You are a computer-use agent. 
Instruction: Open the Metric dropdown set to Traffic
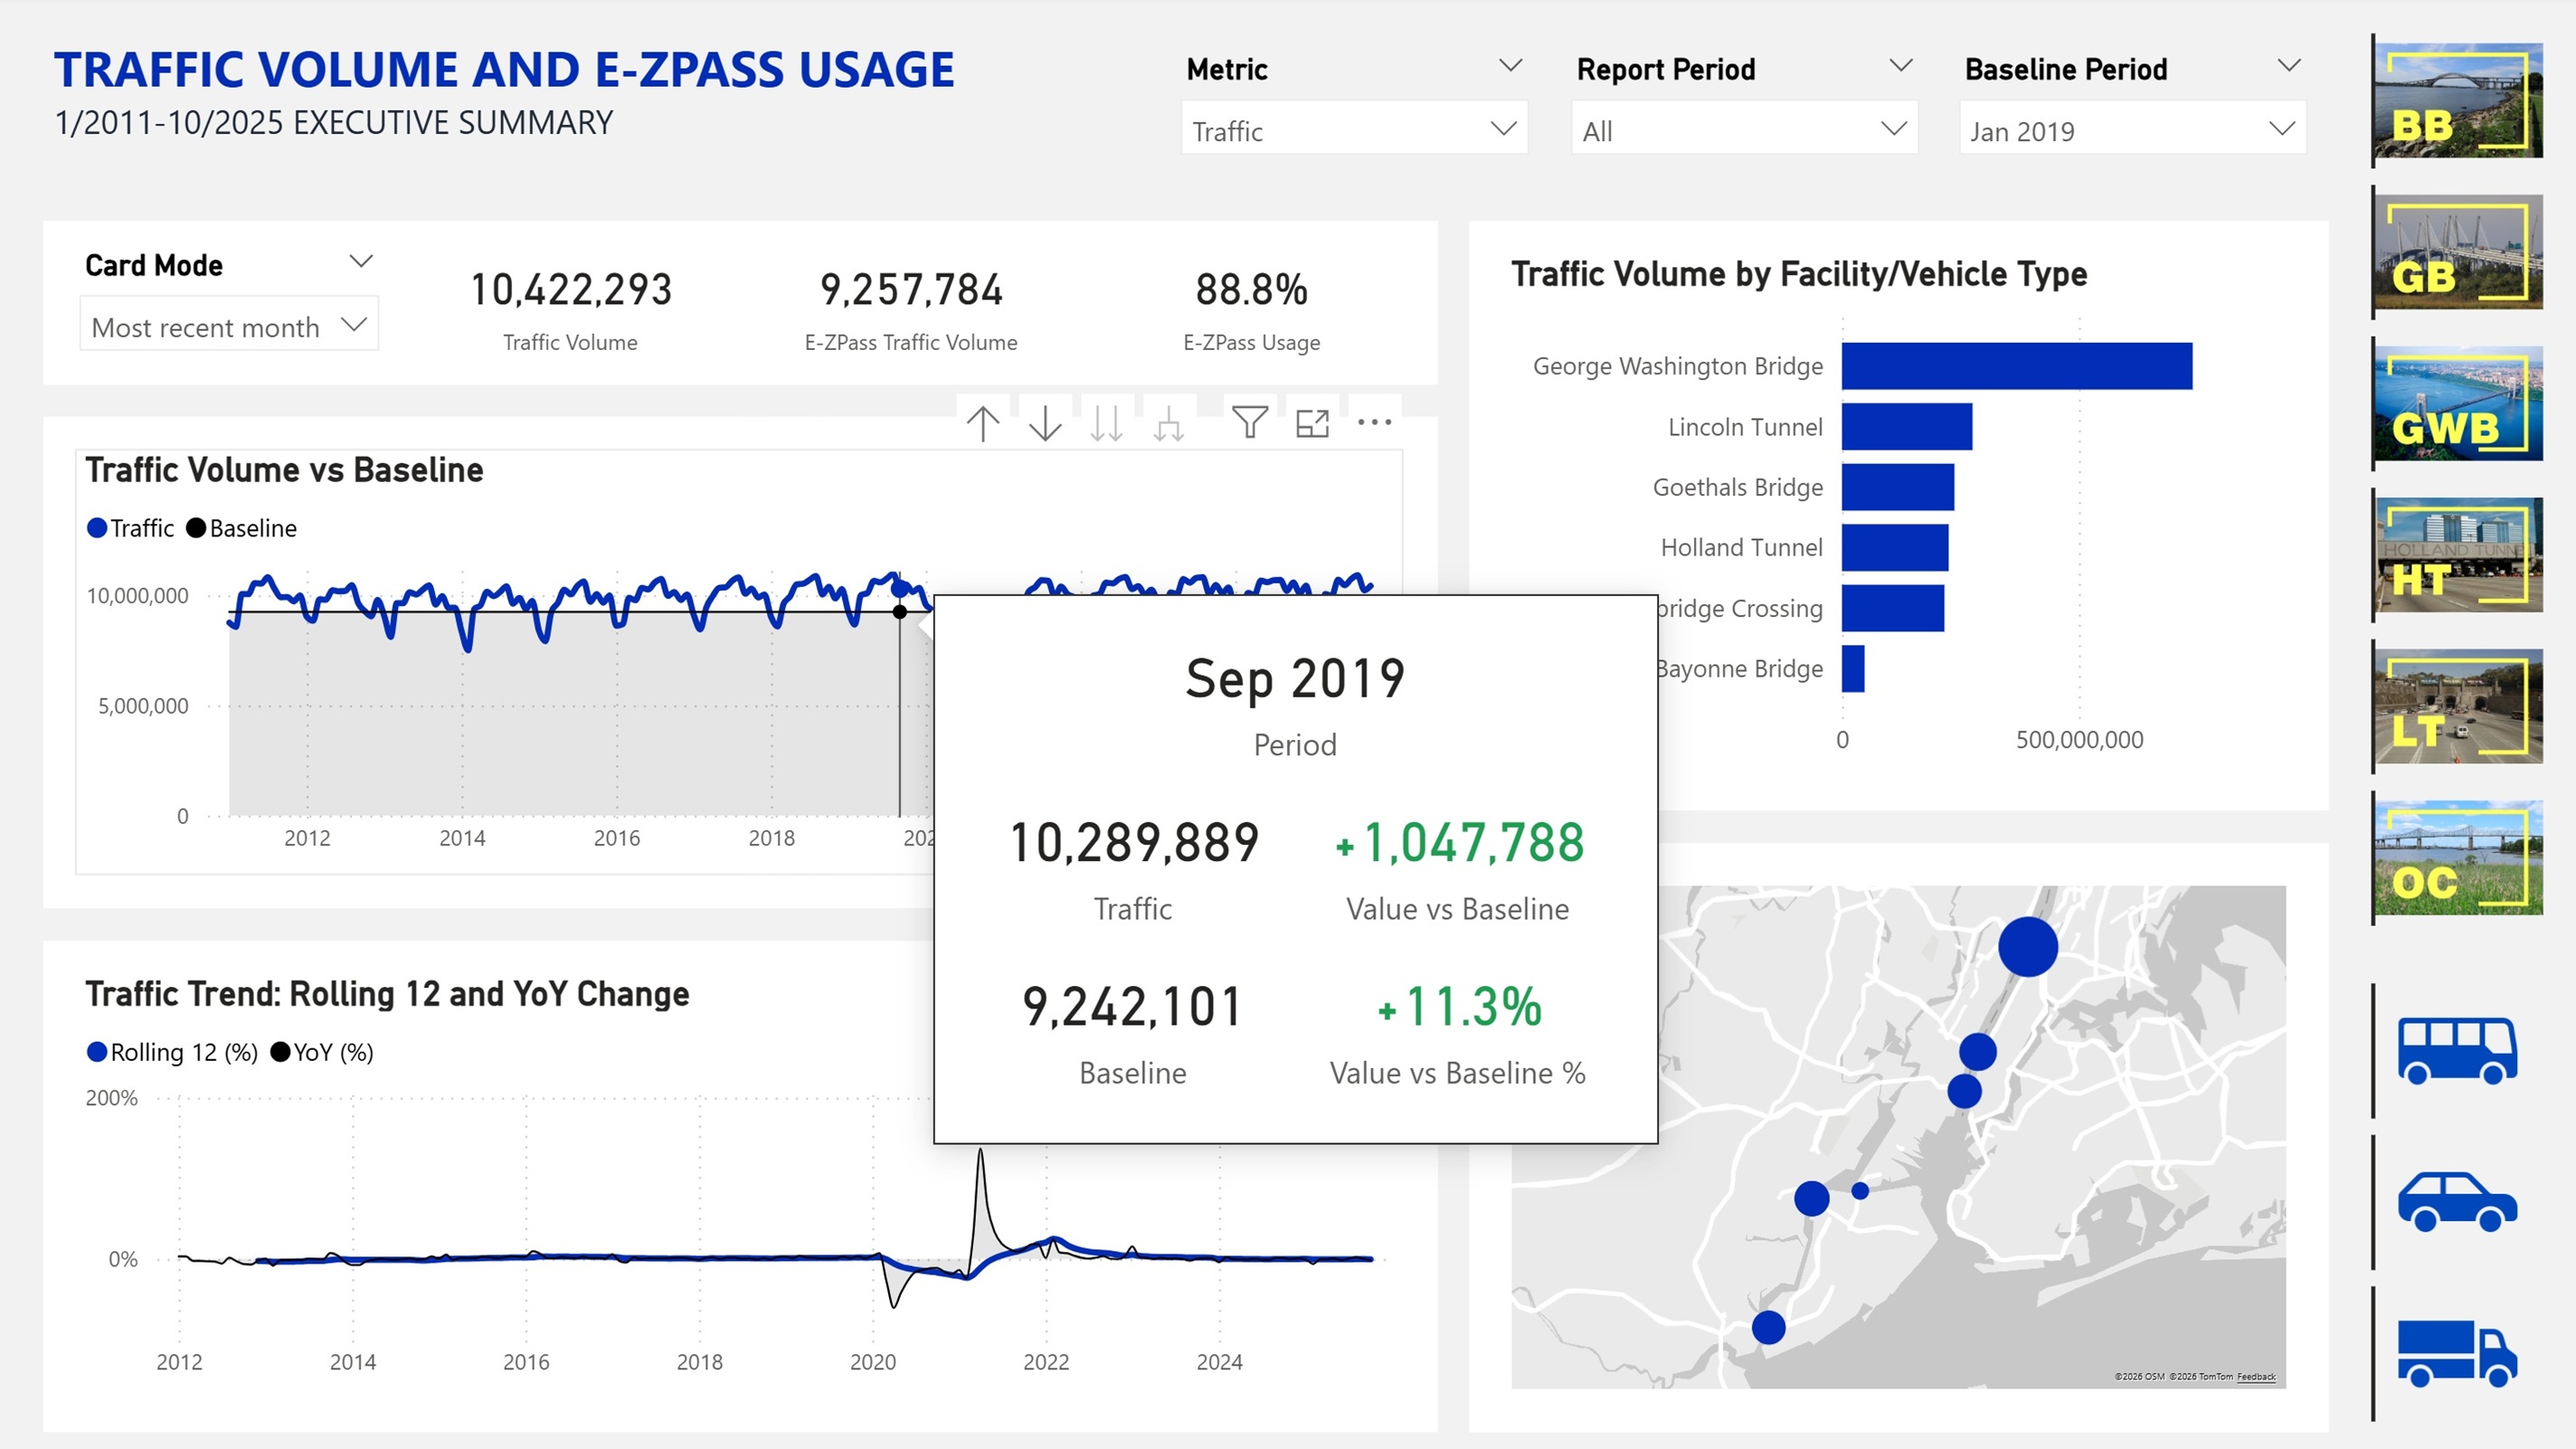click(1354, 130)
